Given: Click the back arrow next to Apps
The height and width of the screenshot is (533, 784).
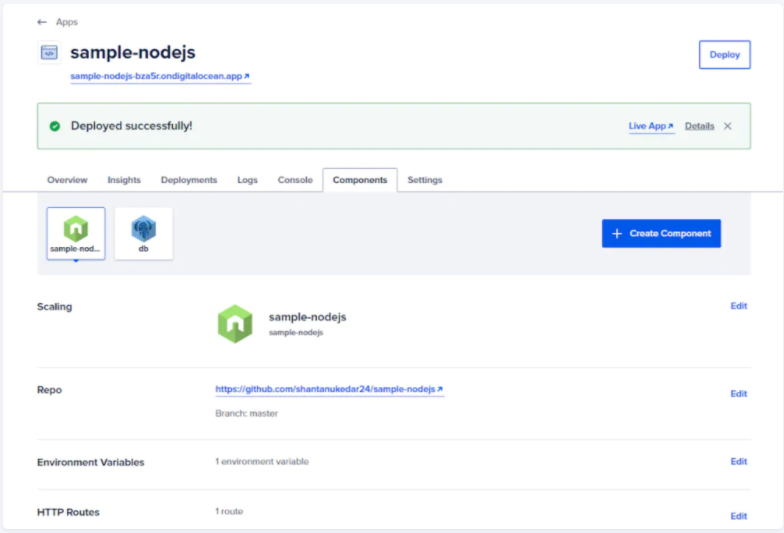Looking at the screenshot, I should click(42, 22).
